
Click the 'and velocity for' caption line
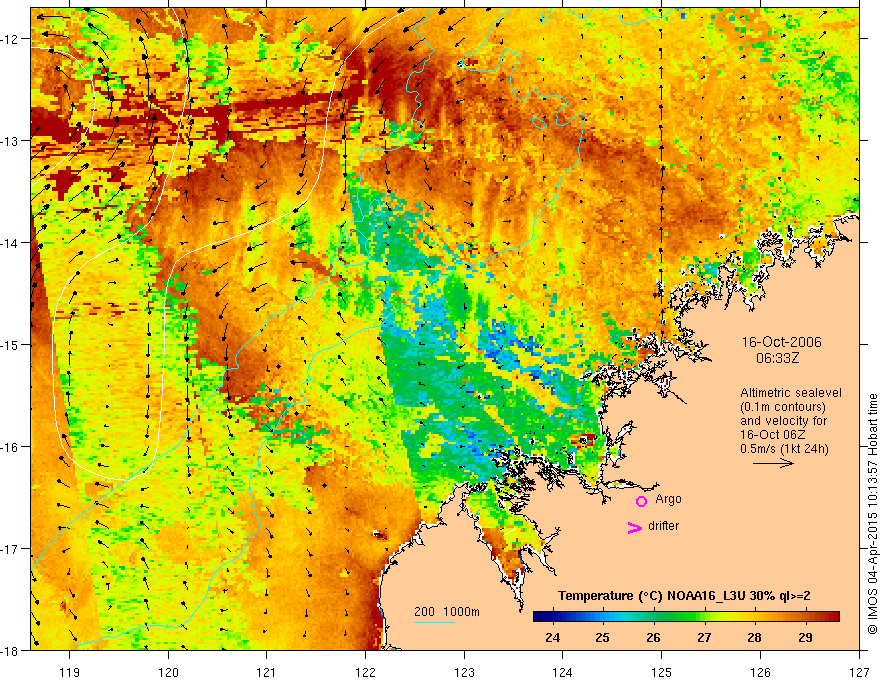pyautogui.click(x=783, y=421)
